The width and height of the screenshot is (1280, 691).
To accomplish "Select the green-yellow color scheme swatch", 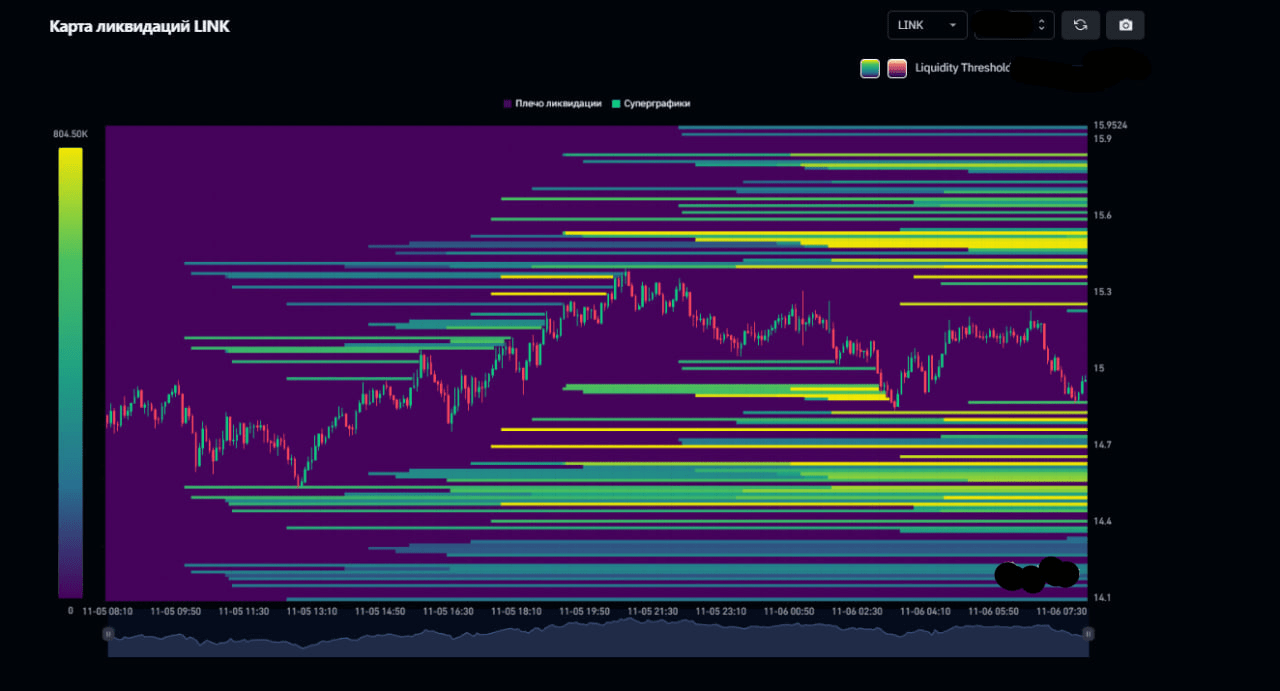I will click(x=870, y=68).
